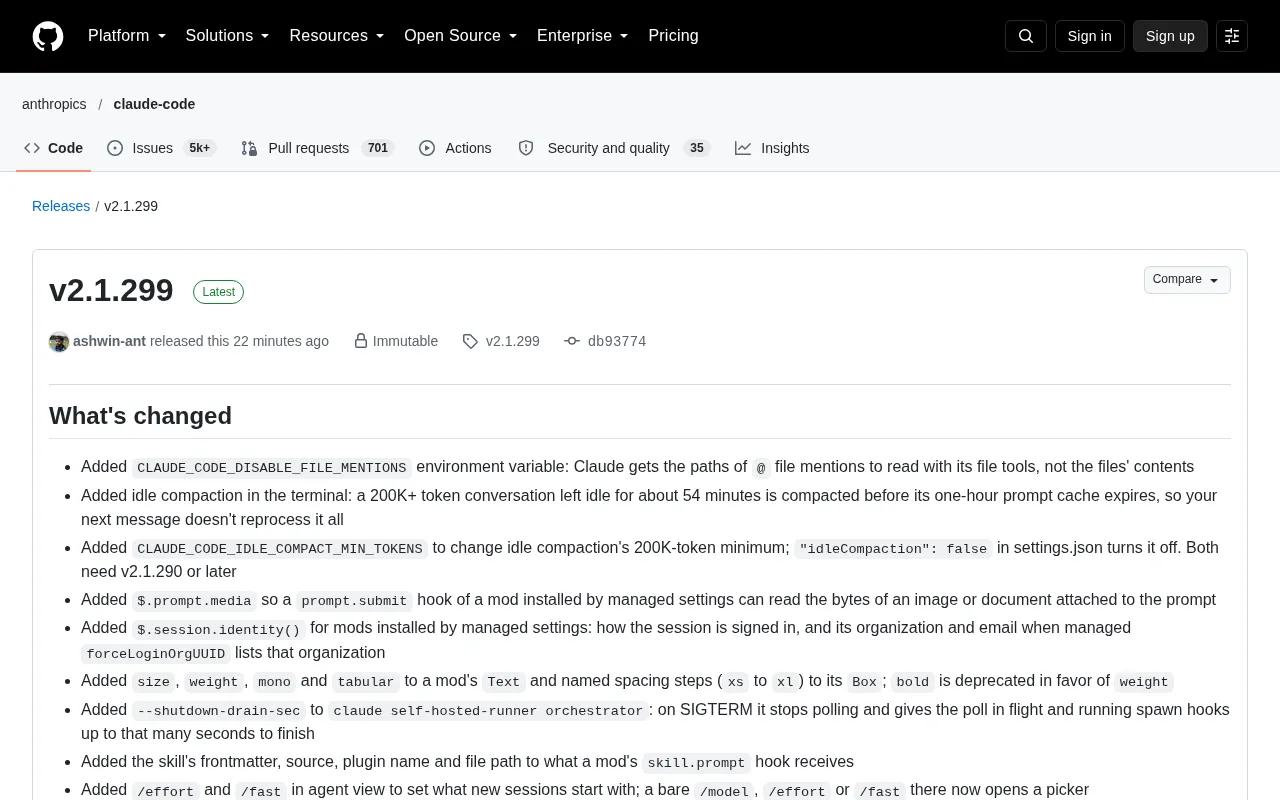Viewport: 1280px width, 800px height.
Task: Click the Latest release badge
Action: tap(218, 292)
